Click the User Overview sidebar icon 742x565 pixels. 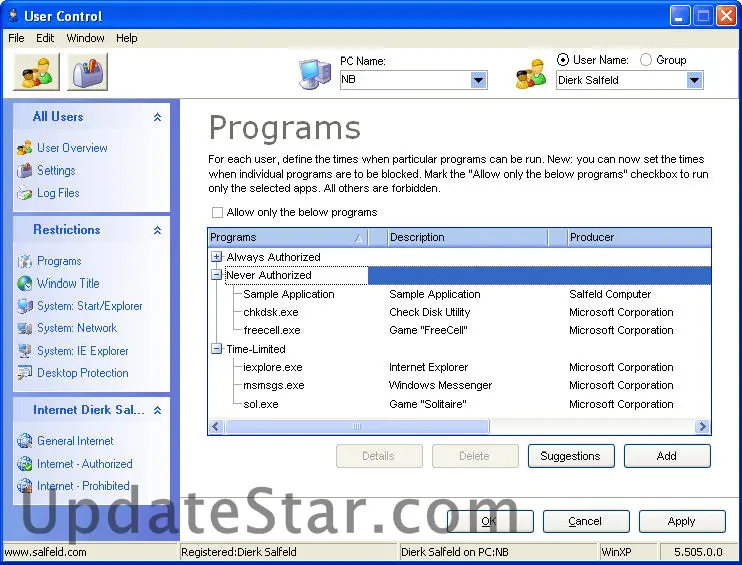click(25, 148)
